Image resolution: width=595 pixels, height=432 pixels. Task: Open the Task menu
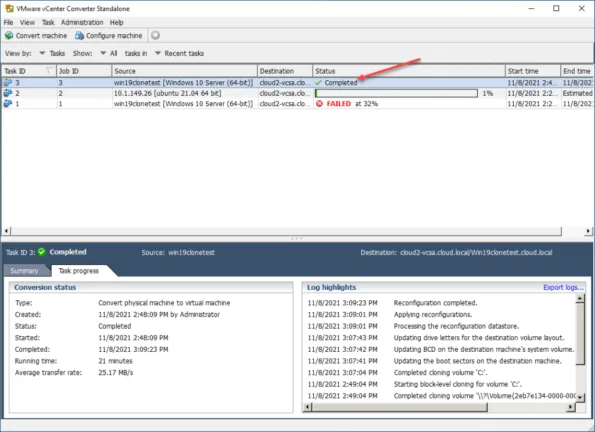[x=48, y=23]
